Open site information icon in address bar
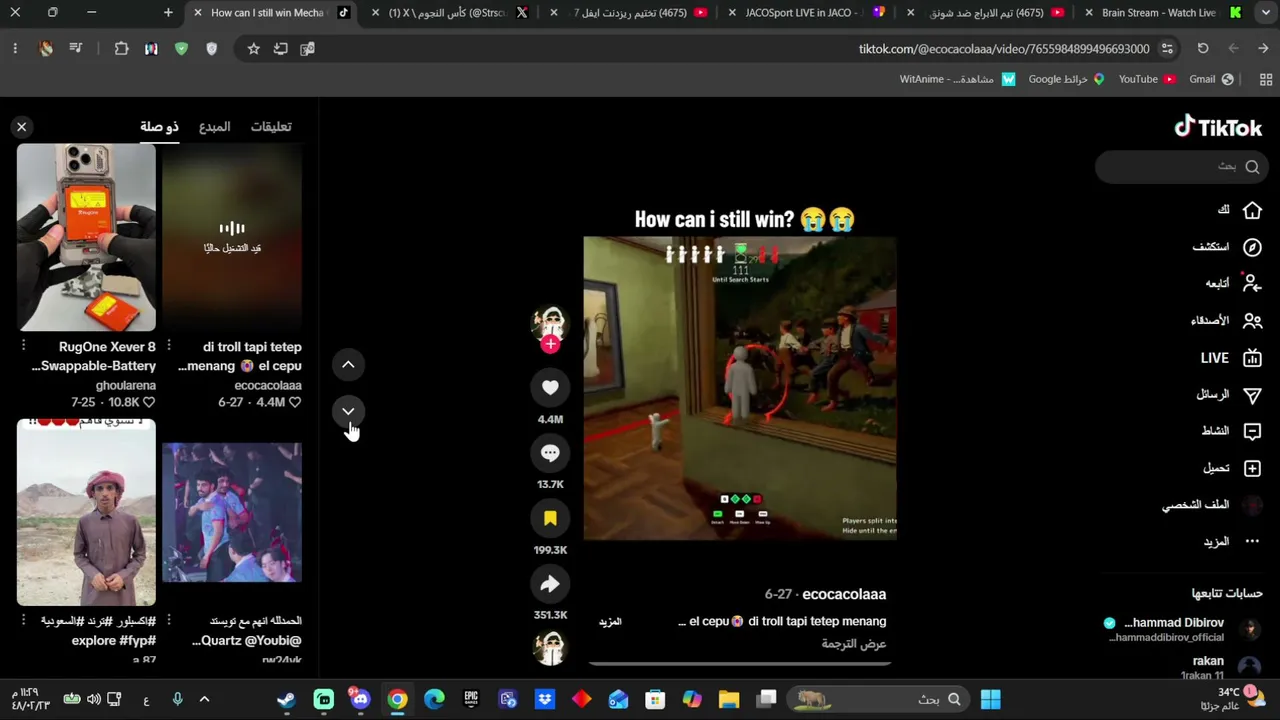 [1167, 49]
